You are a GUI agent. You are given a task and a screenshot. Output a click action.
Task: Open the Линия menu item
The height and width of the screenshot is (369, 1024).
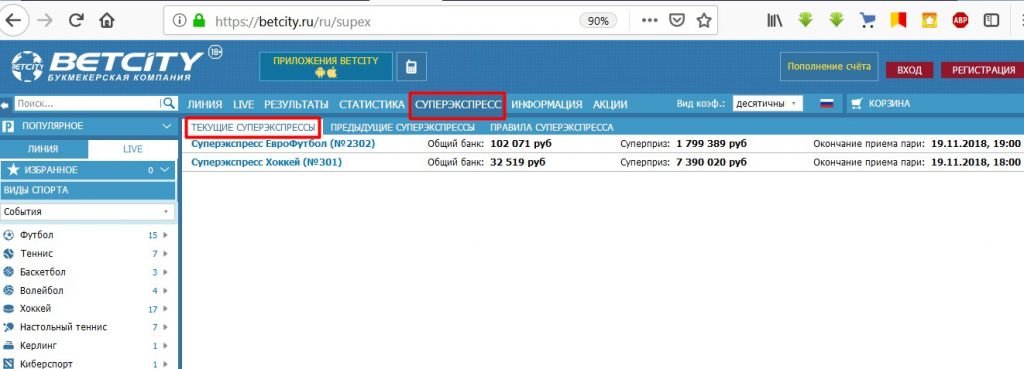coord(204,104)
